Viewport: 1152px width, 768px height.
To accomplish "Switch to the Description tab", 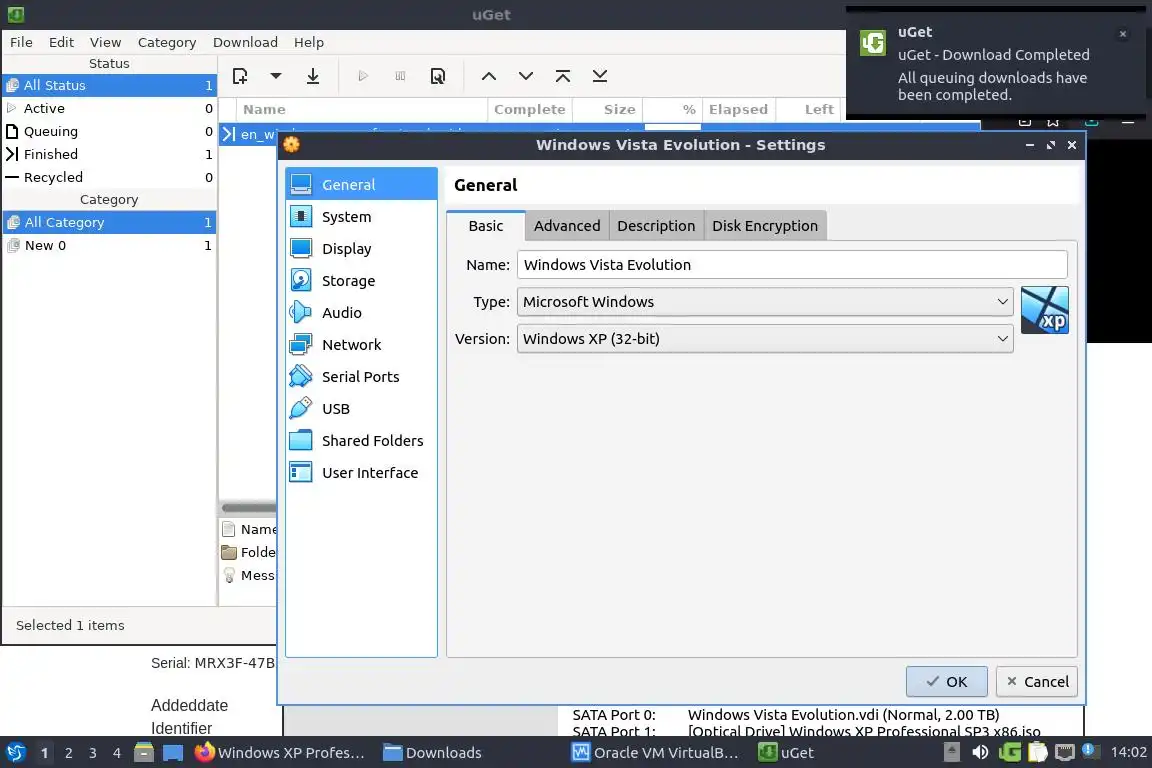I will [656, 226].
